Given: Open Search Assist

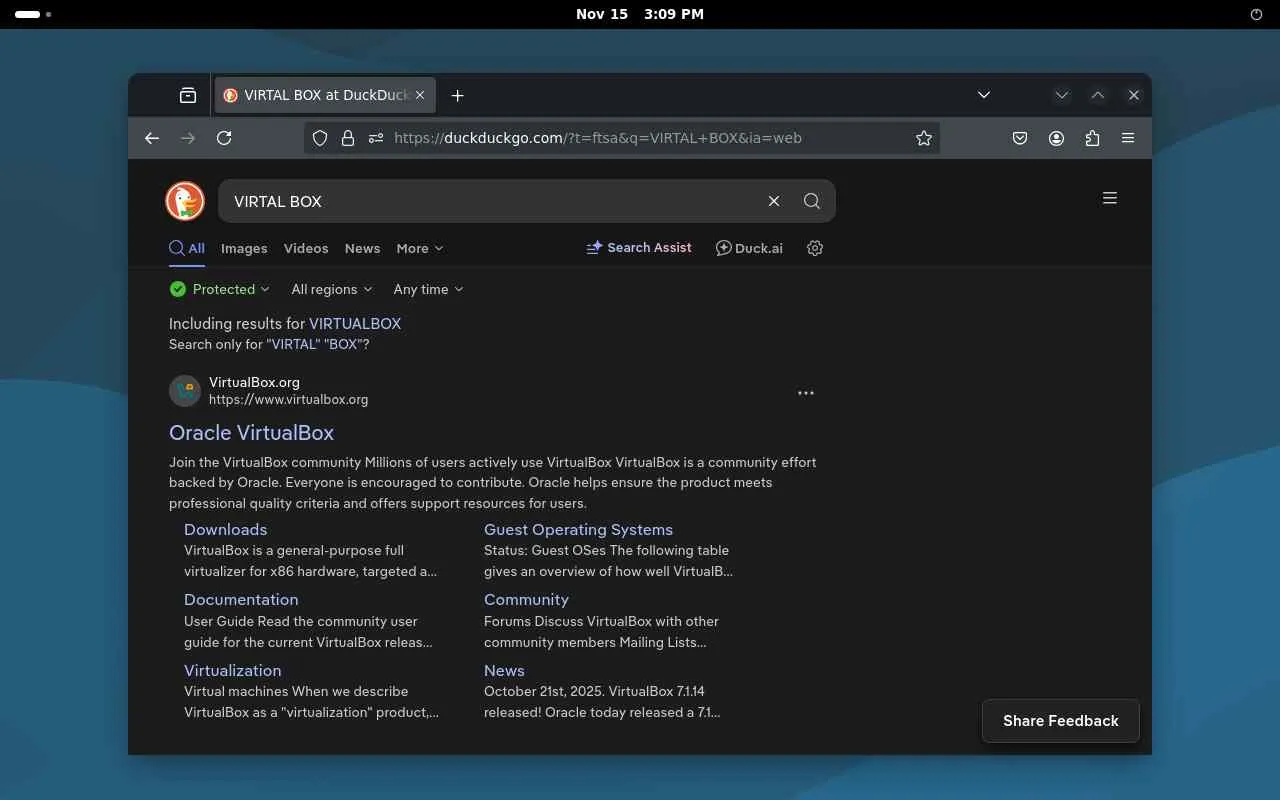Looking at the screenshot, I should 639,248.
